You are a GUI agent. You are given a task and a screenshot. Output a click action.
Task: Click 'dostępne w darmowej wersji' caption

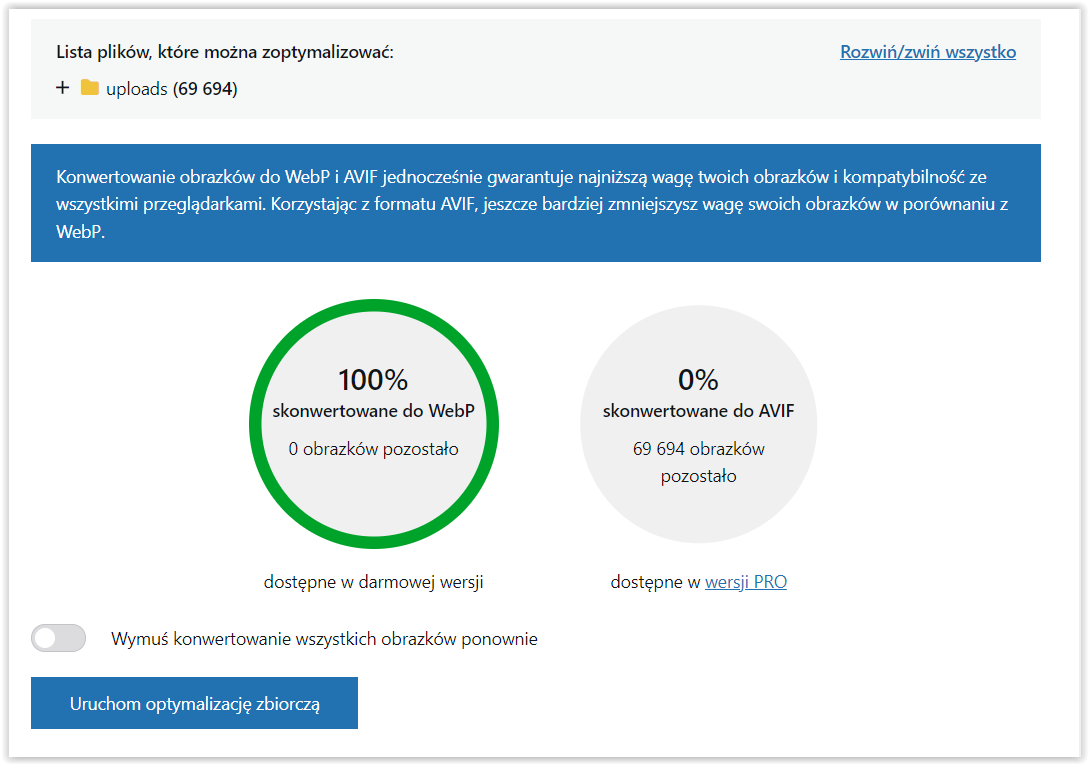coord(374,582)
